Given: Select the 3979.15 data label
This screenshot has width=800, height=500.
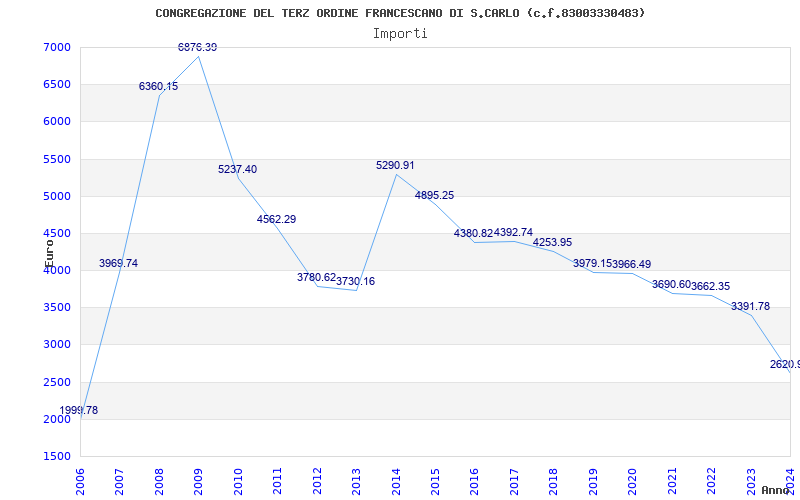Looking at the screenshot, I should tap(592, 263).
